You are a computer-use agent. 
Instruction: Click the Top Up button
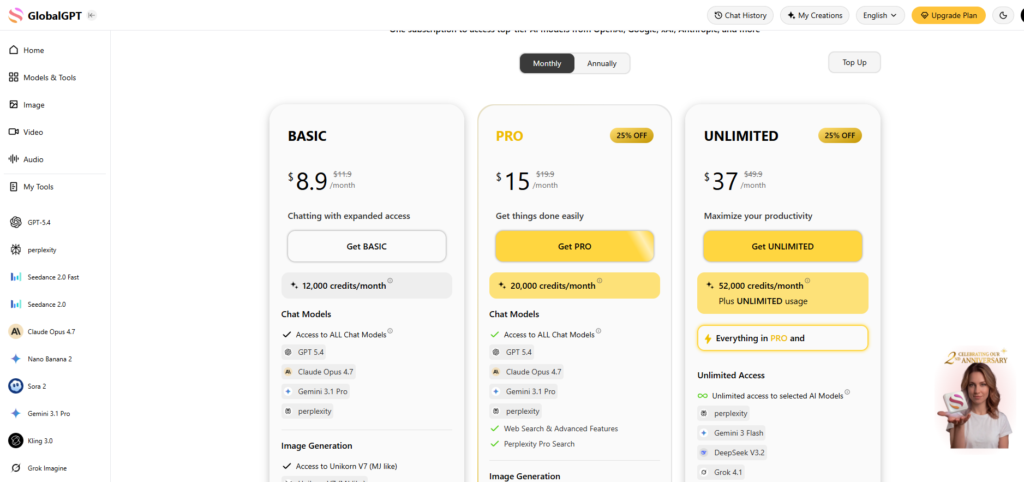coord(854,62)
